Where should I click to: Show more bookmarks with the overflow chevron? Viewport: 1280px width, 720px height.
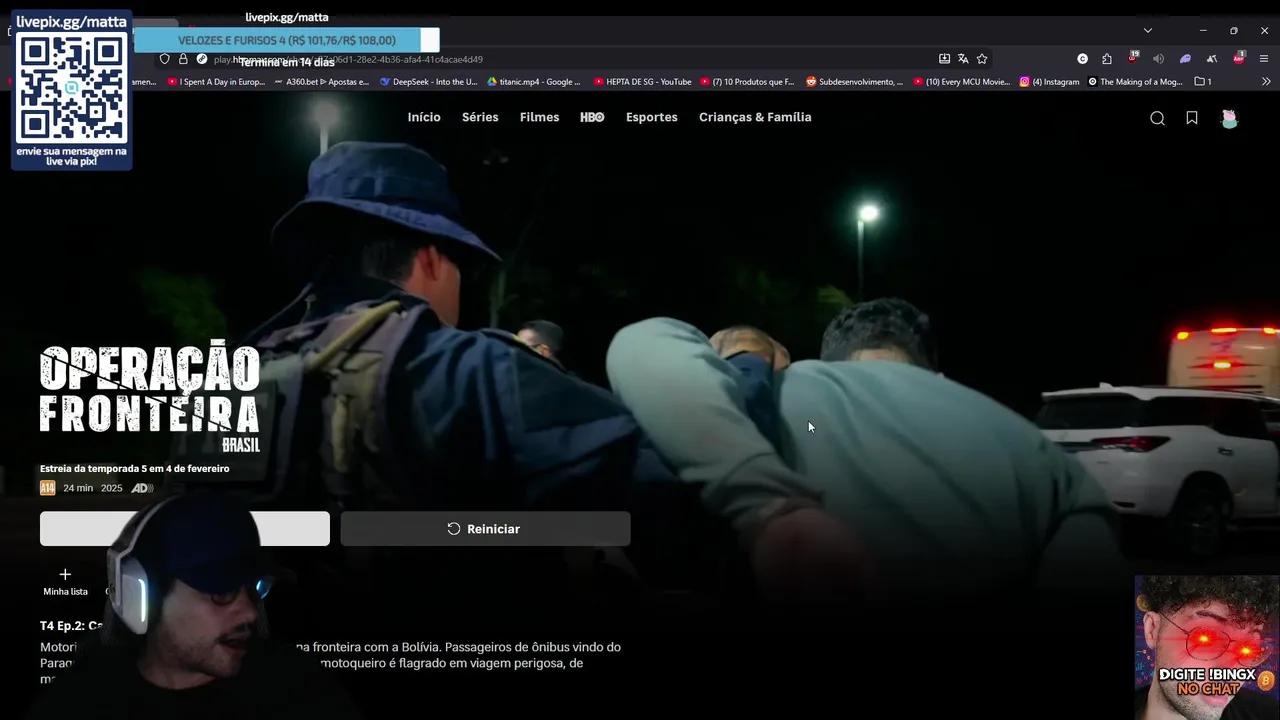coord(1266,82)
